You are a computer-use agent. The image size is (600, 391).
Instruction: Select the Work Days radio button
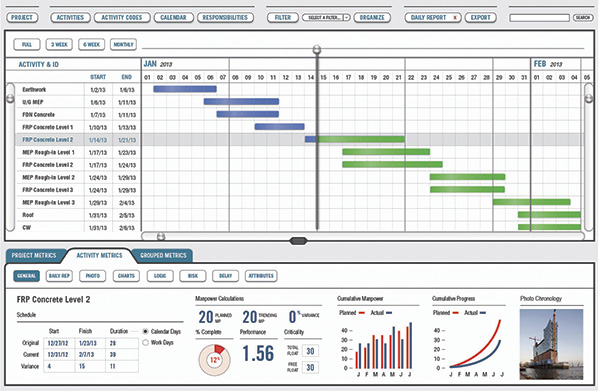[145, 342]
